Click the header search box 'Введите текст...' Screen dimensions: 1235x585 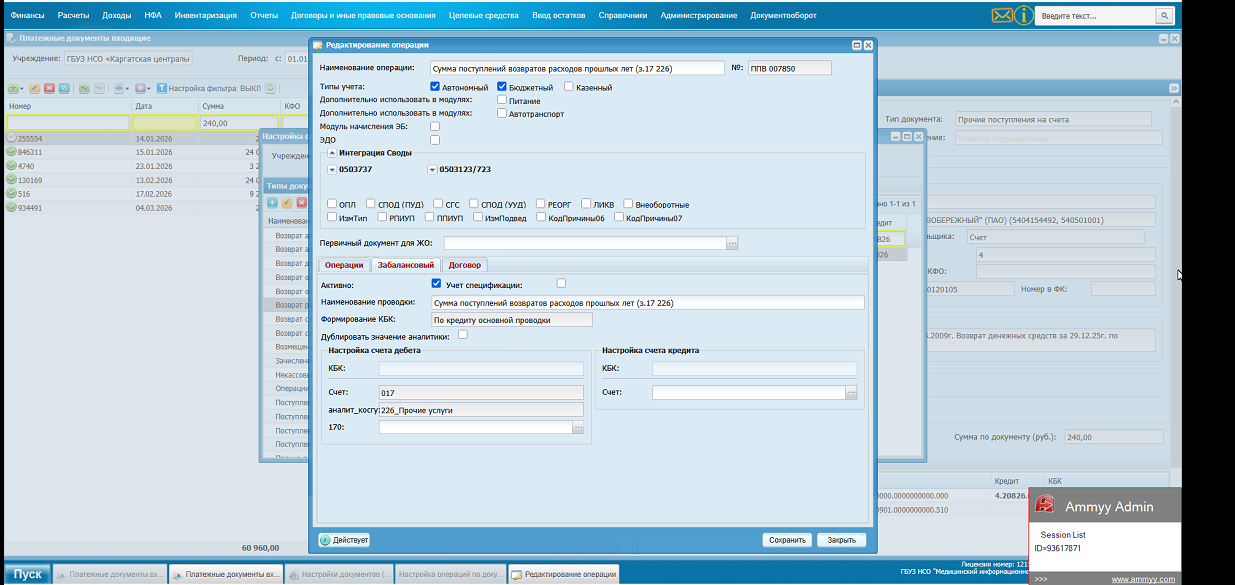point(1096,16)
